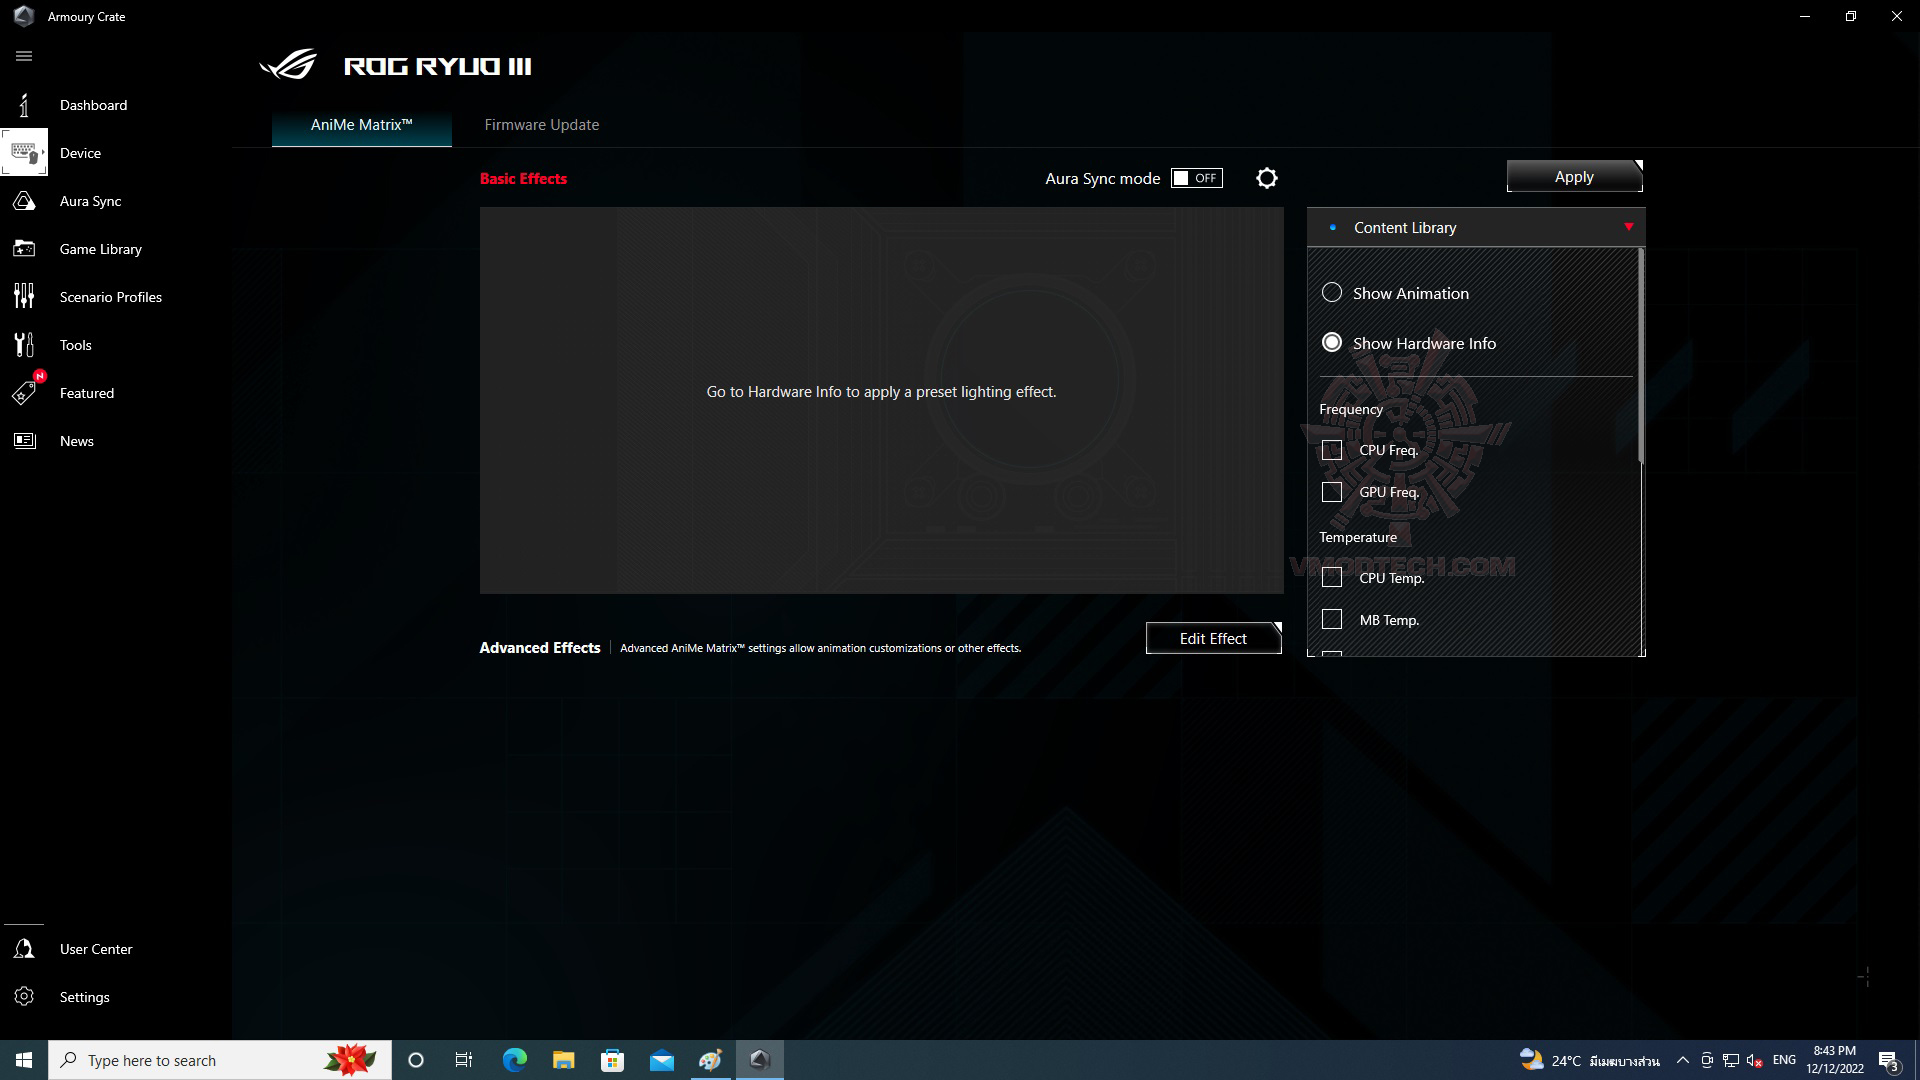Open the Scenario Profiles sliders icon

[24, 297]
